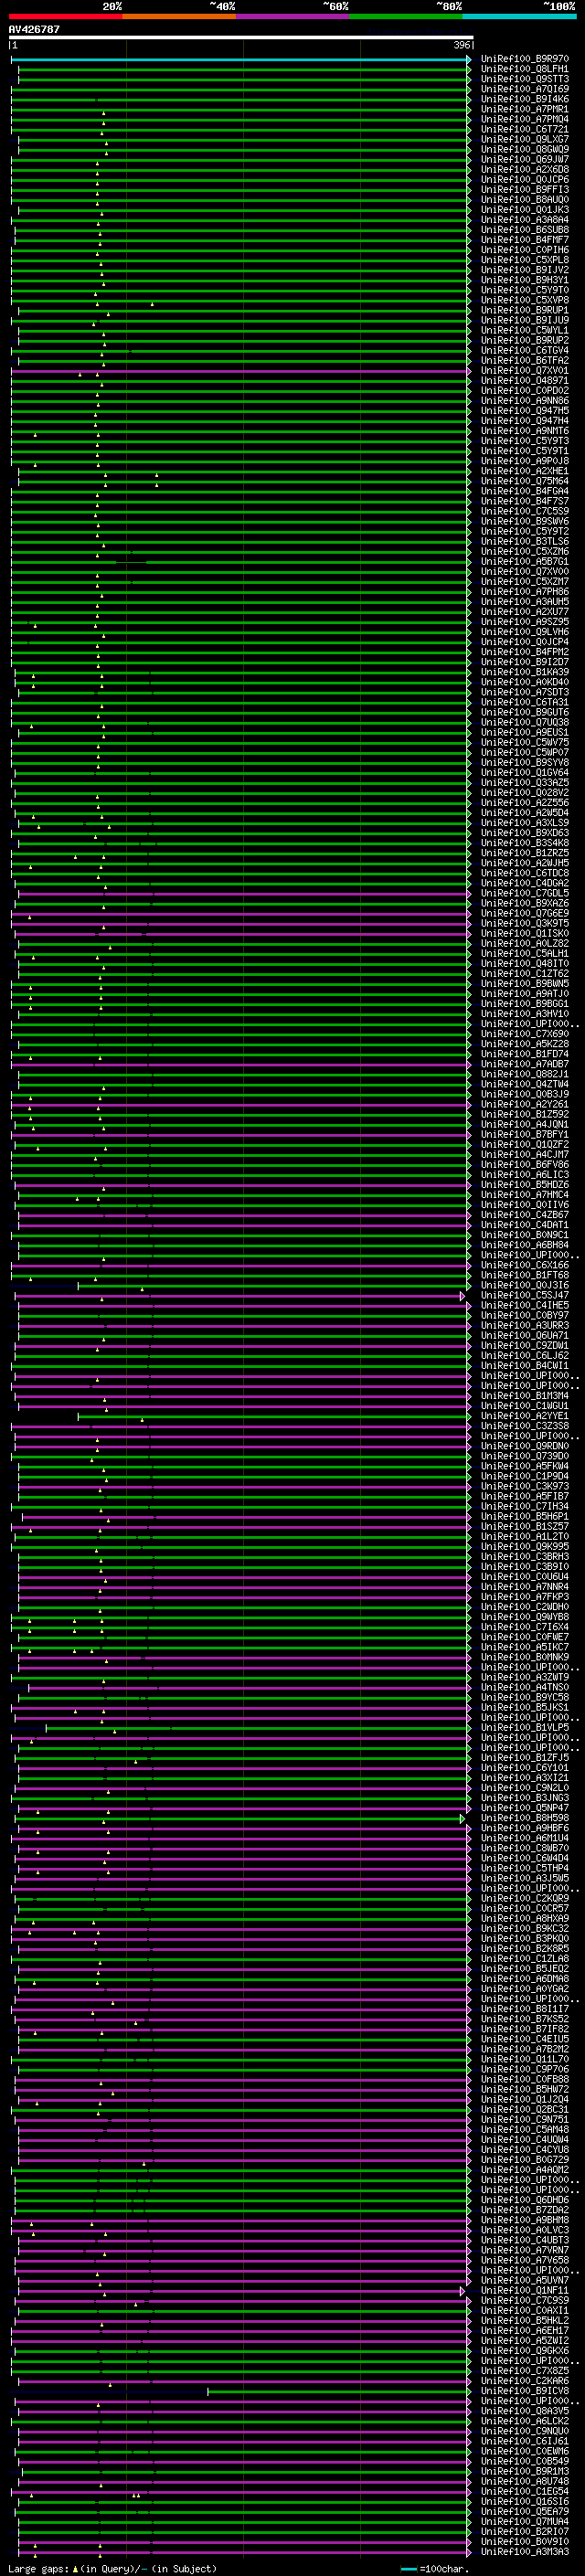Select the UniRef100_B5H6P1 entry

pyautogui.click(x=524, y=1516)
